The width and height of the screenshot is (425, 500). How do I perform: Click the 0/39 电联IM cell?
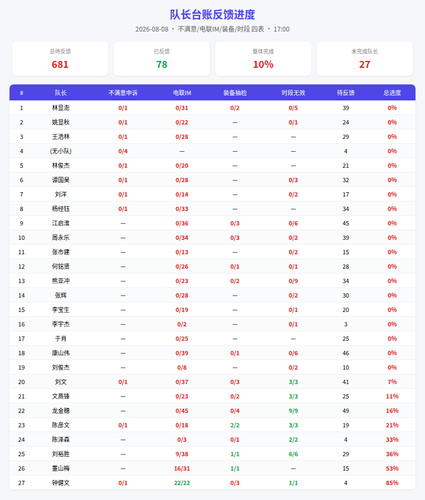point(182,353)
